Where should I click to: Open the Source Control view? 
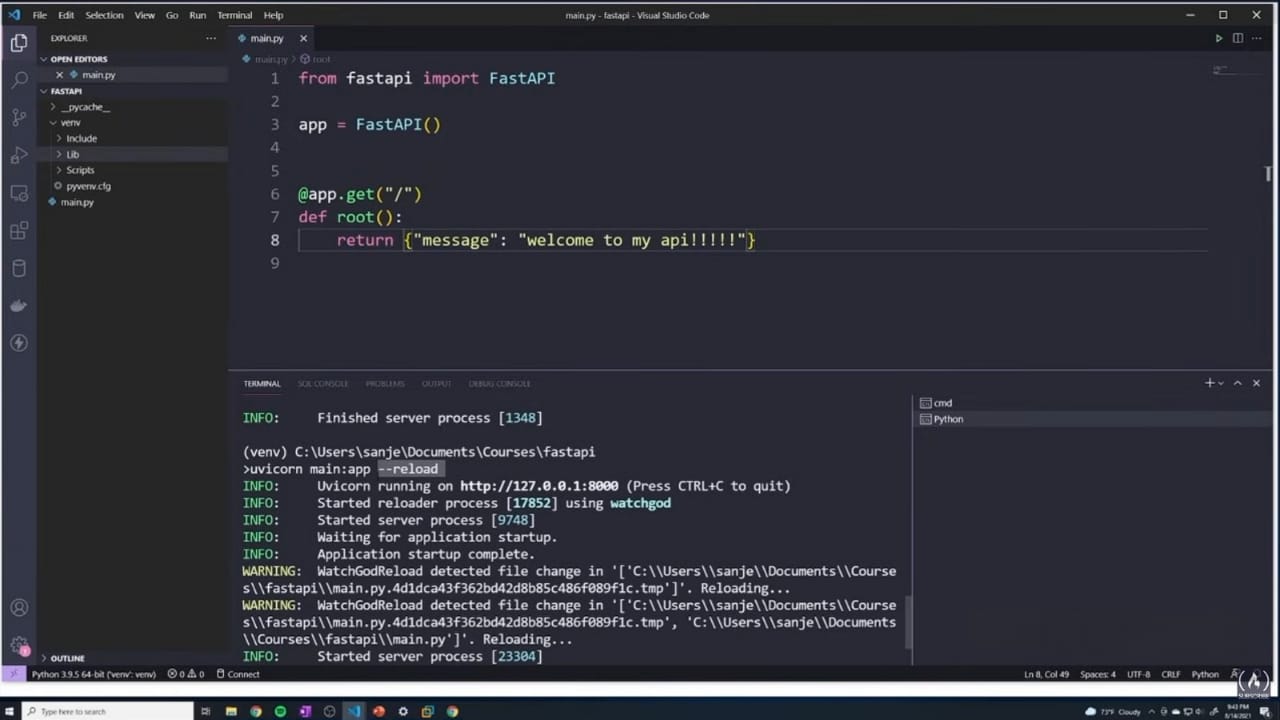coord(19,117)
